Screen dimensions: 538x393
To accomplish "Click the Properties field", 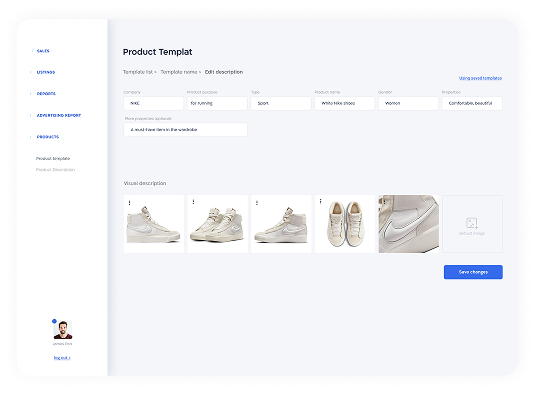I will point(472,103).
